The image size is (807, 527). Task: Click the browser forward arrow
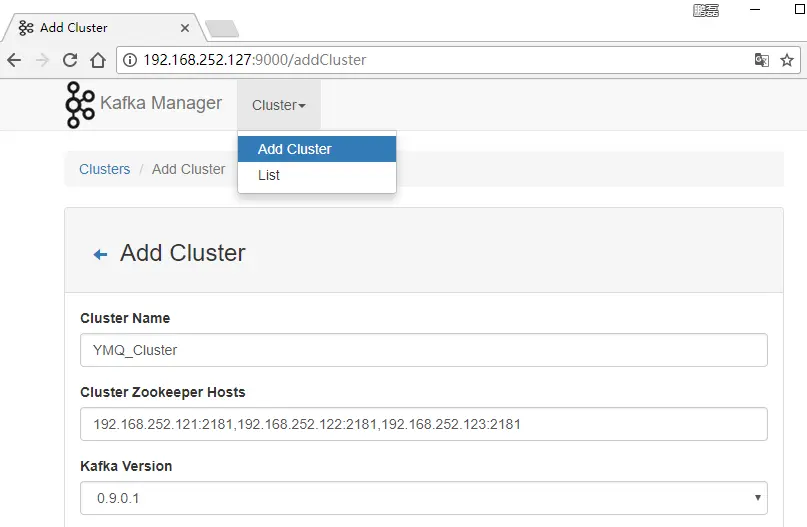pos(42,60)
